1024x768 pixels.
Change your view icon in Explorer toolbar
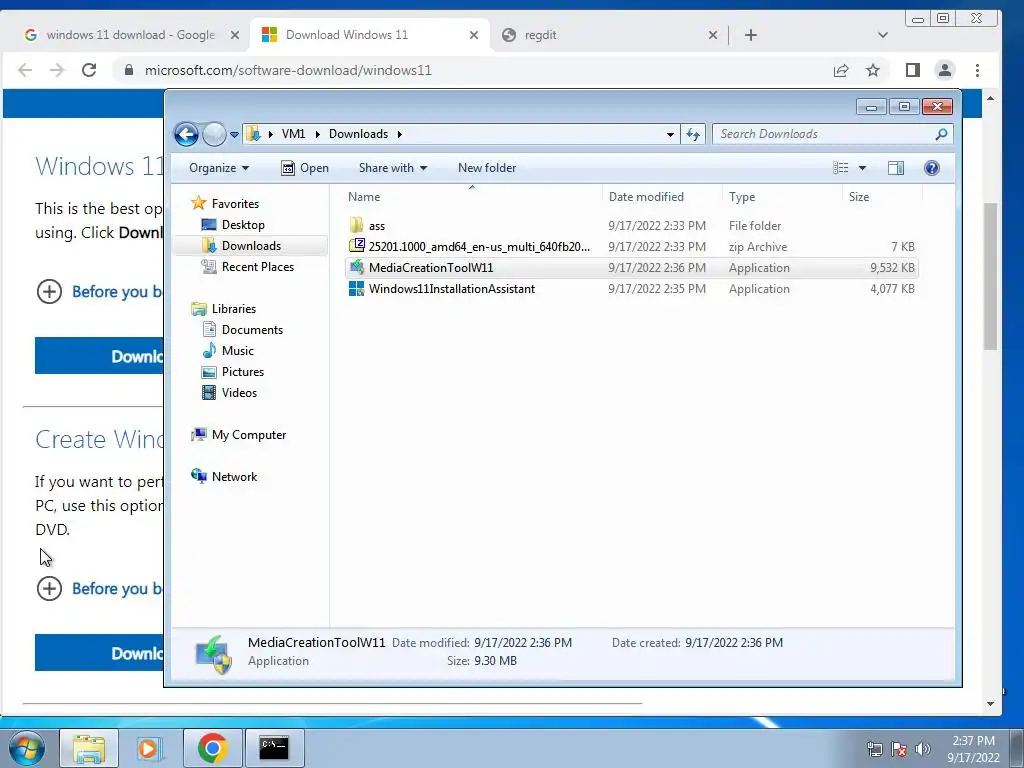(x=840, y=168)
